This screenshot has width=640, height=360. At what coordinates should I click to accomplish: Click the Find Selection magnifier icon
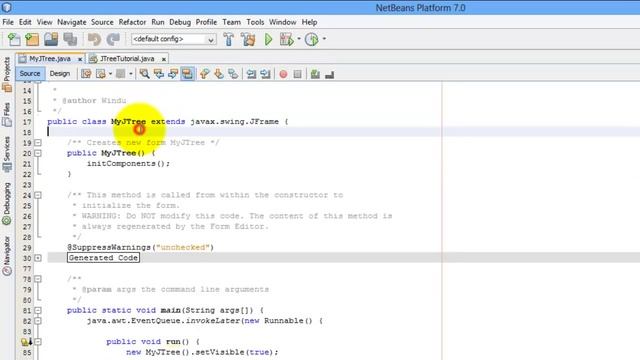pyautogui.click(x=144, y=74)
